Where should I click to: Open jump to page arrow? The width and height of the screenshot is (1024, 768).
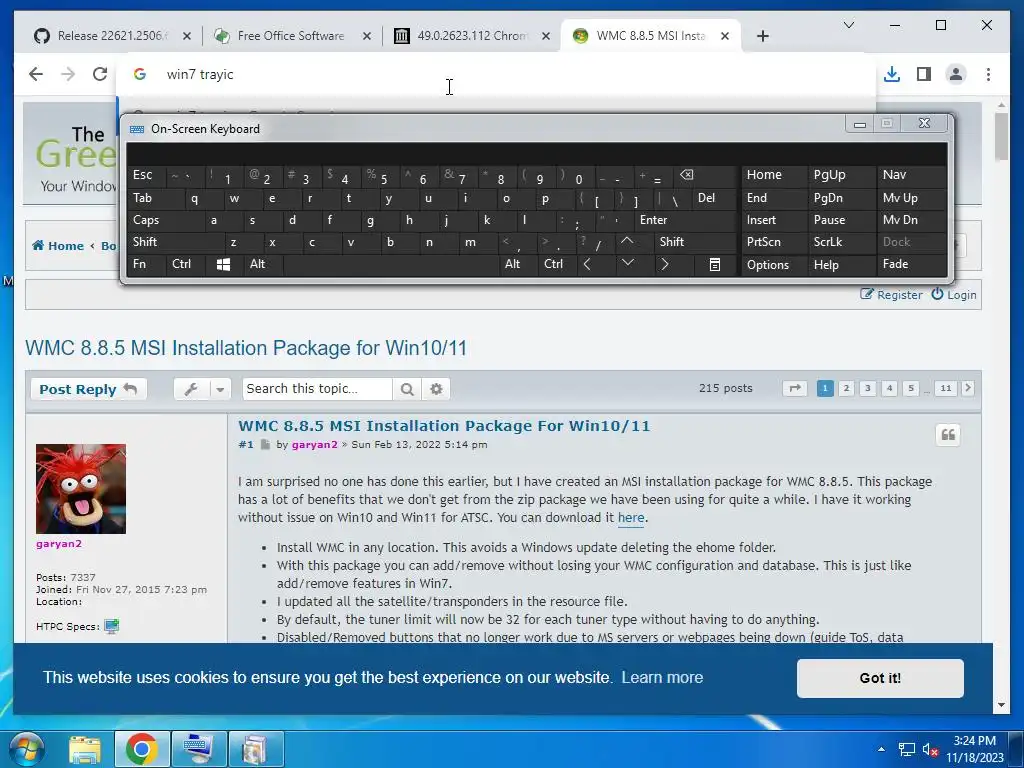(795, 389)
